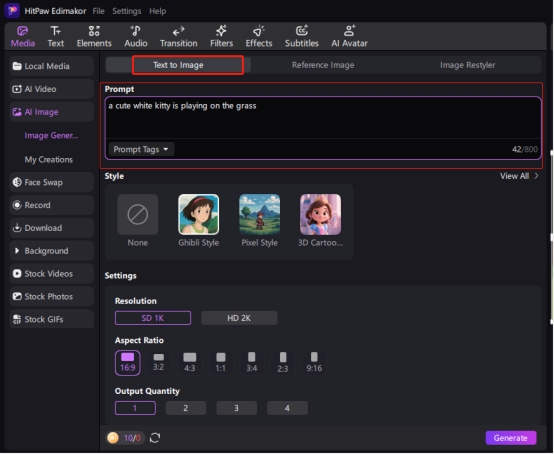Click into the prompt text field
This screenshot has width=554, height=454.
(x=323, y=117)
